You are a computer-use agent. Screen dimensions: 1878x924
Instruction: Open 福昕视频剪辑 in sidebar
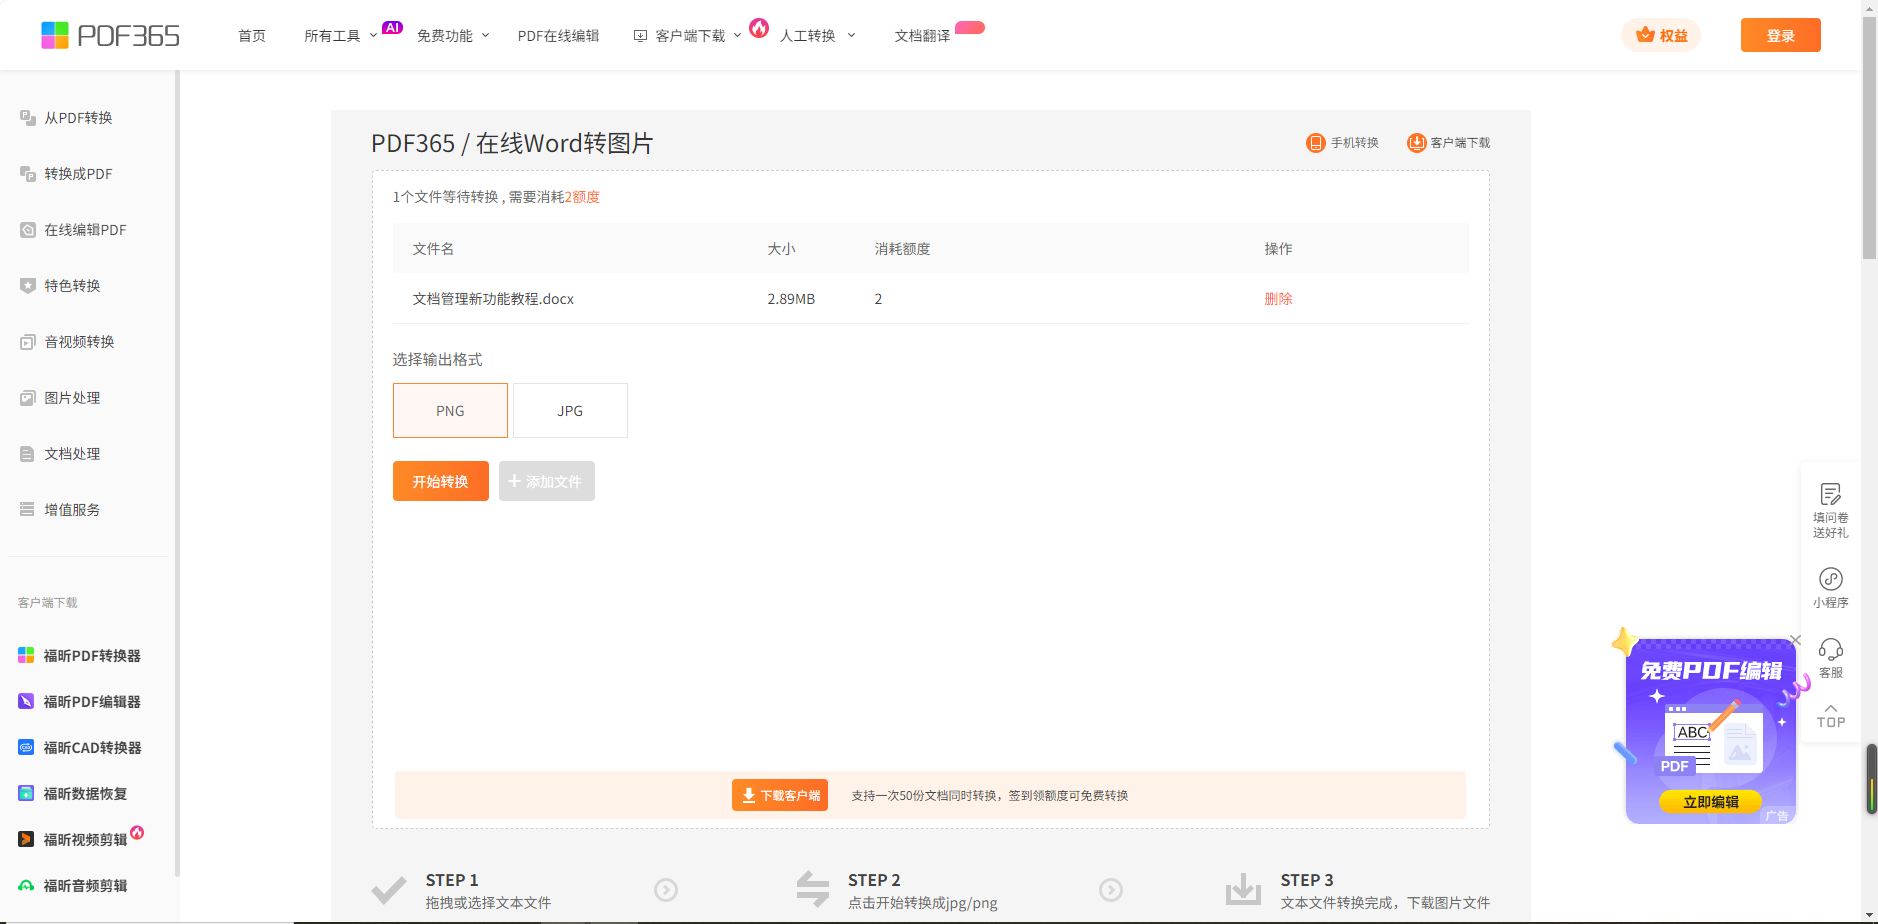point(85,840)
